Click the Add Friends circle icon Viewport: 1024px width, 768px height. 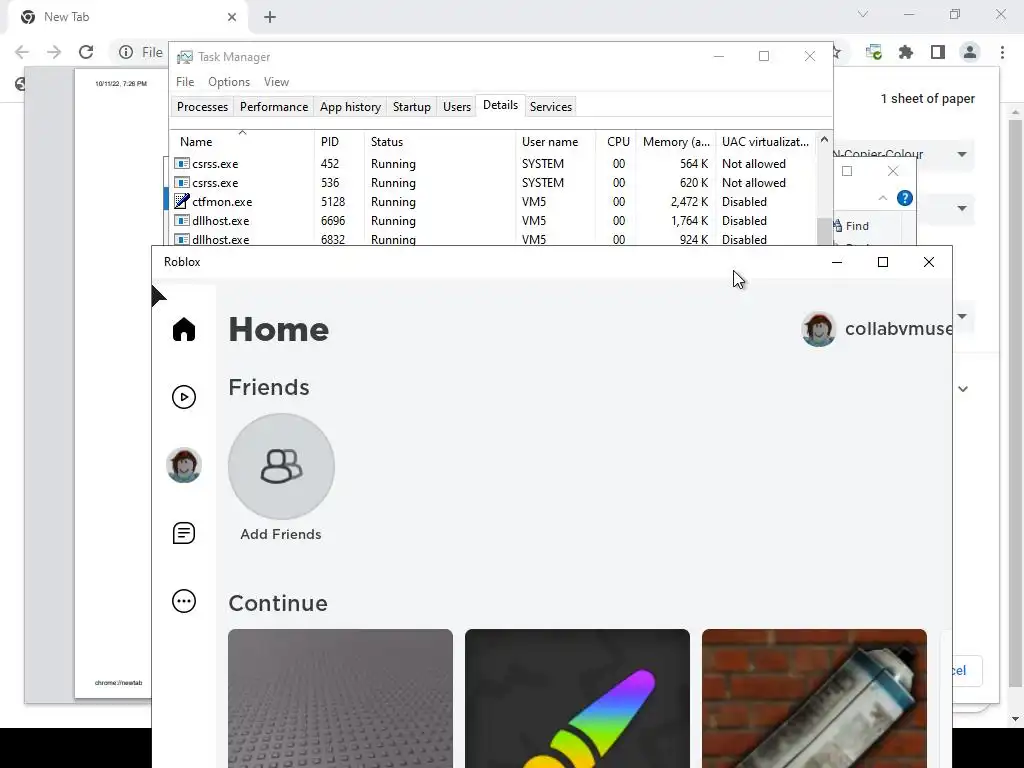[x=281, y=466]
